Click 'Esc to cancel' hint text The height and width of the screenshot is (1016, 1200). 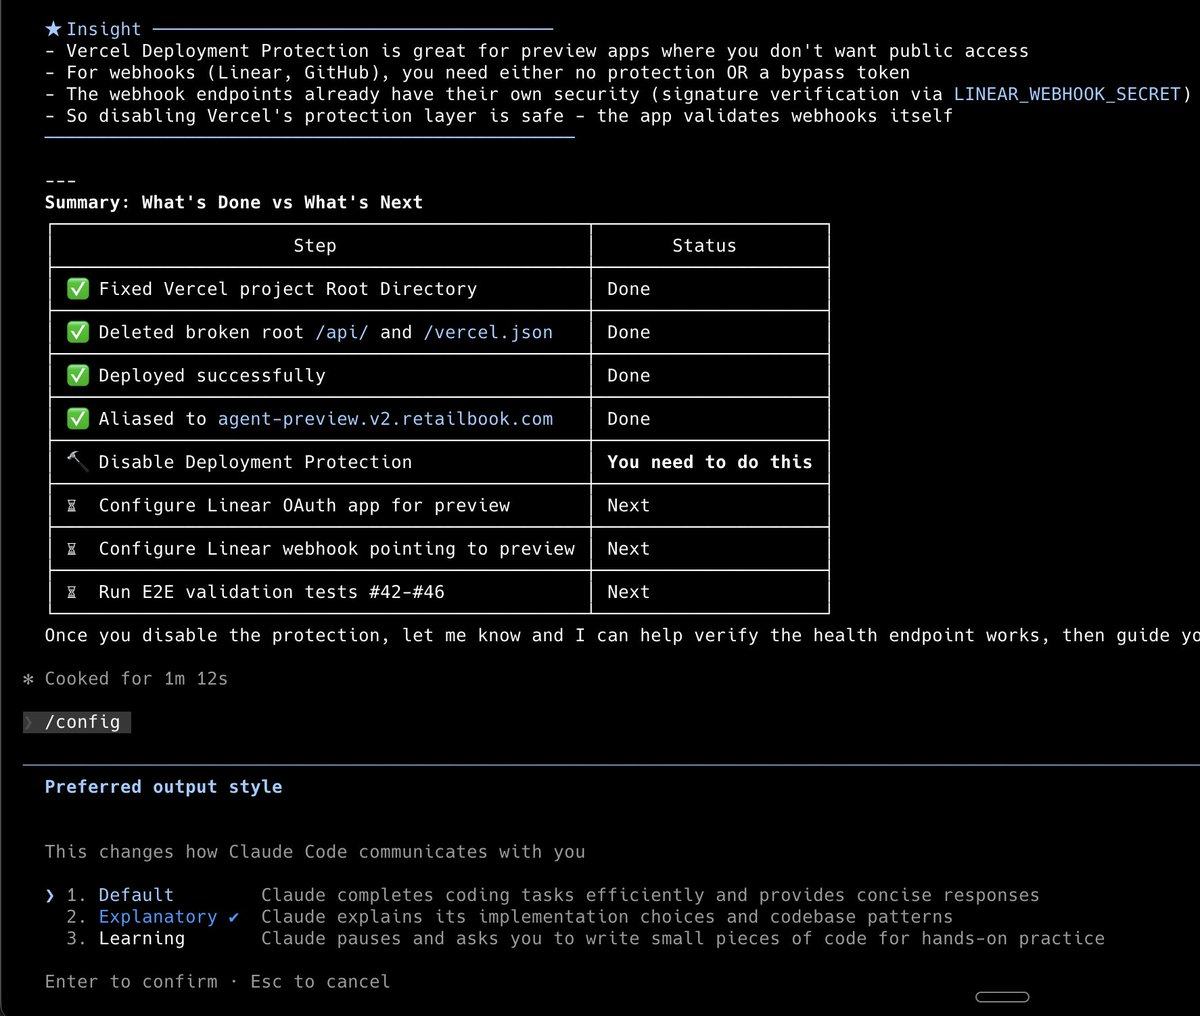[x=320, y=982]
